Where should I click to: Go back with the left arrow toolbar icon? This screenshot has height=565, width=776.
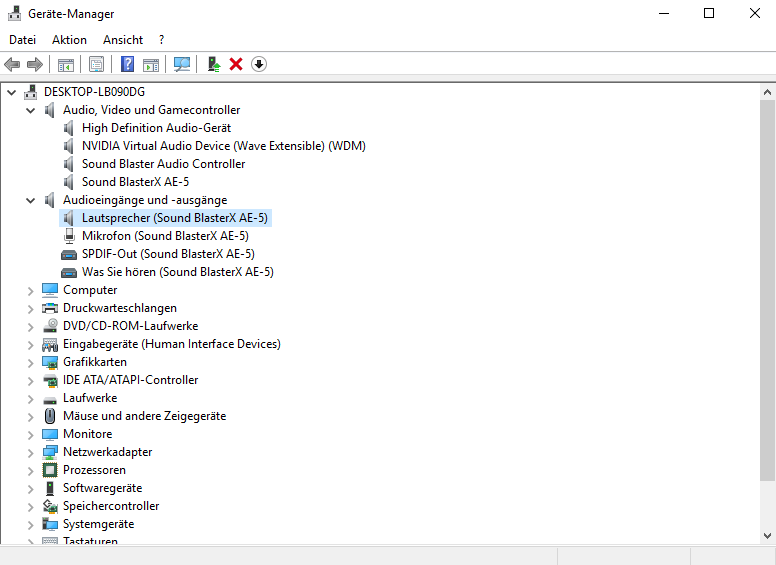12,64
